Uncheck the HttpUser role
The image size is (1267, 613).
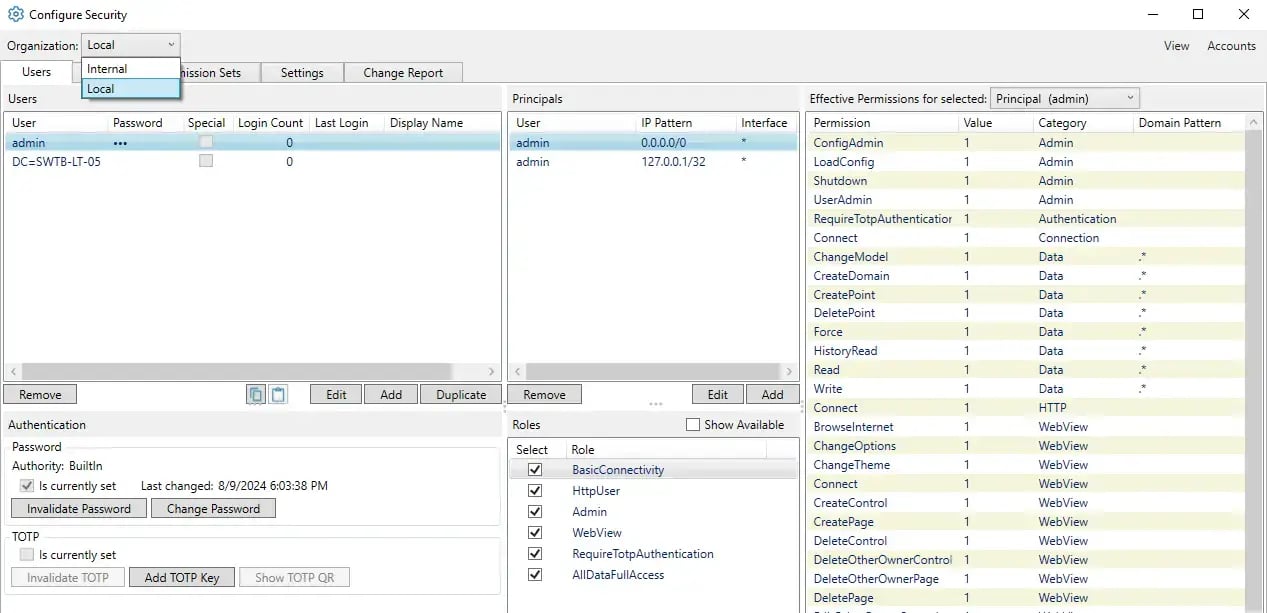click(x=537, y=490)
